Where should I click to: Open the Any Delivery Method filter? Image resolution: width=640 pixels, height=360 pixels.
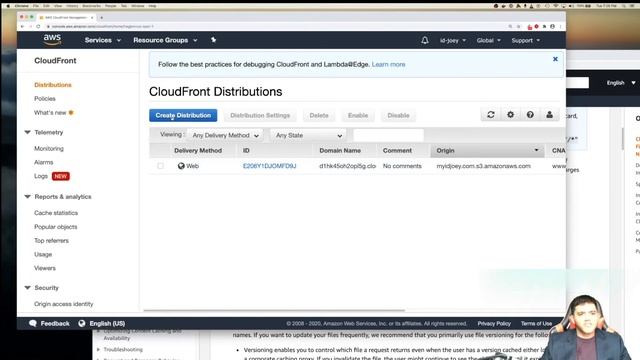225,135
